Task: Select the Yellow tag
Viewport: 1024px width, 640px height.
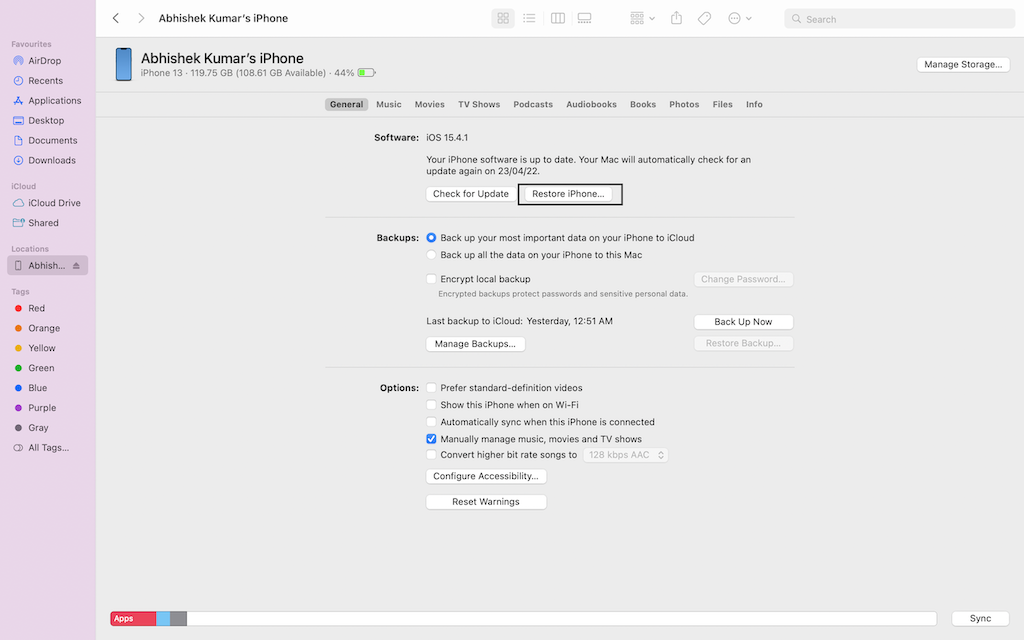Action: coord(41,348)
